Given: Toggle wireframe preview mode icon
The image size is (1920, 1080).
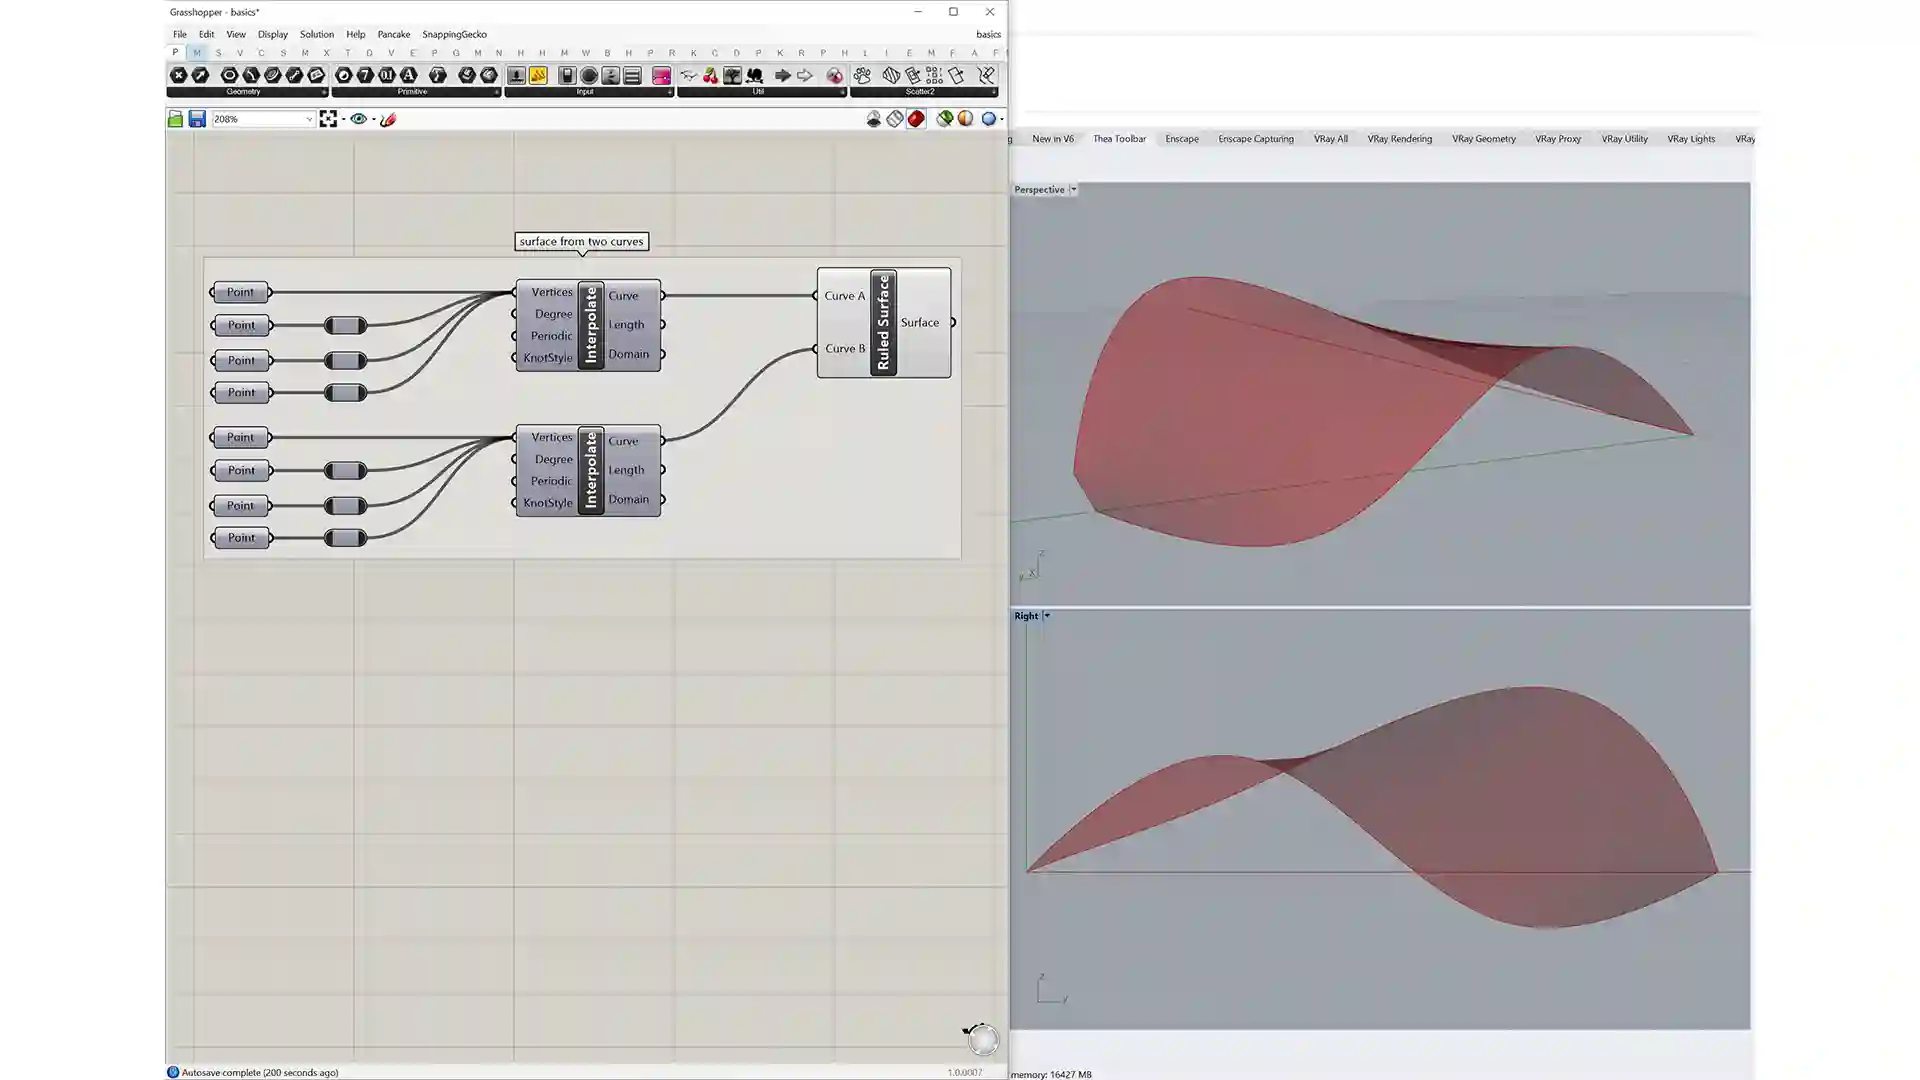Looking at the screenshot, I should pyautogui.click(x=895, y=119).
